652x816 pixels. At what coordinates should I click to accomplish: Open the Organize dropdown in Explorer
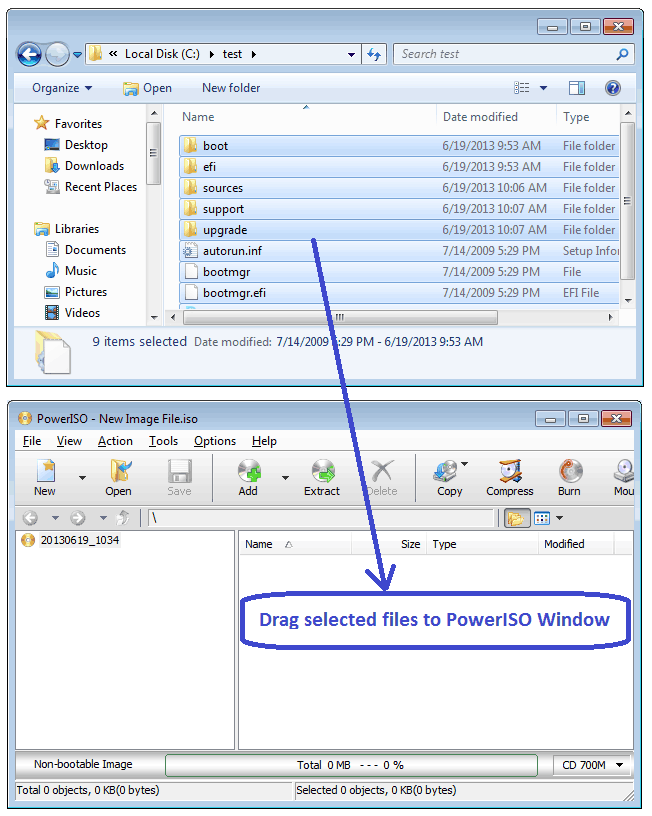pos(62,88)
